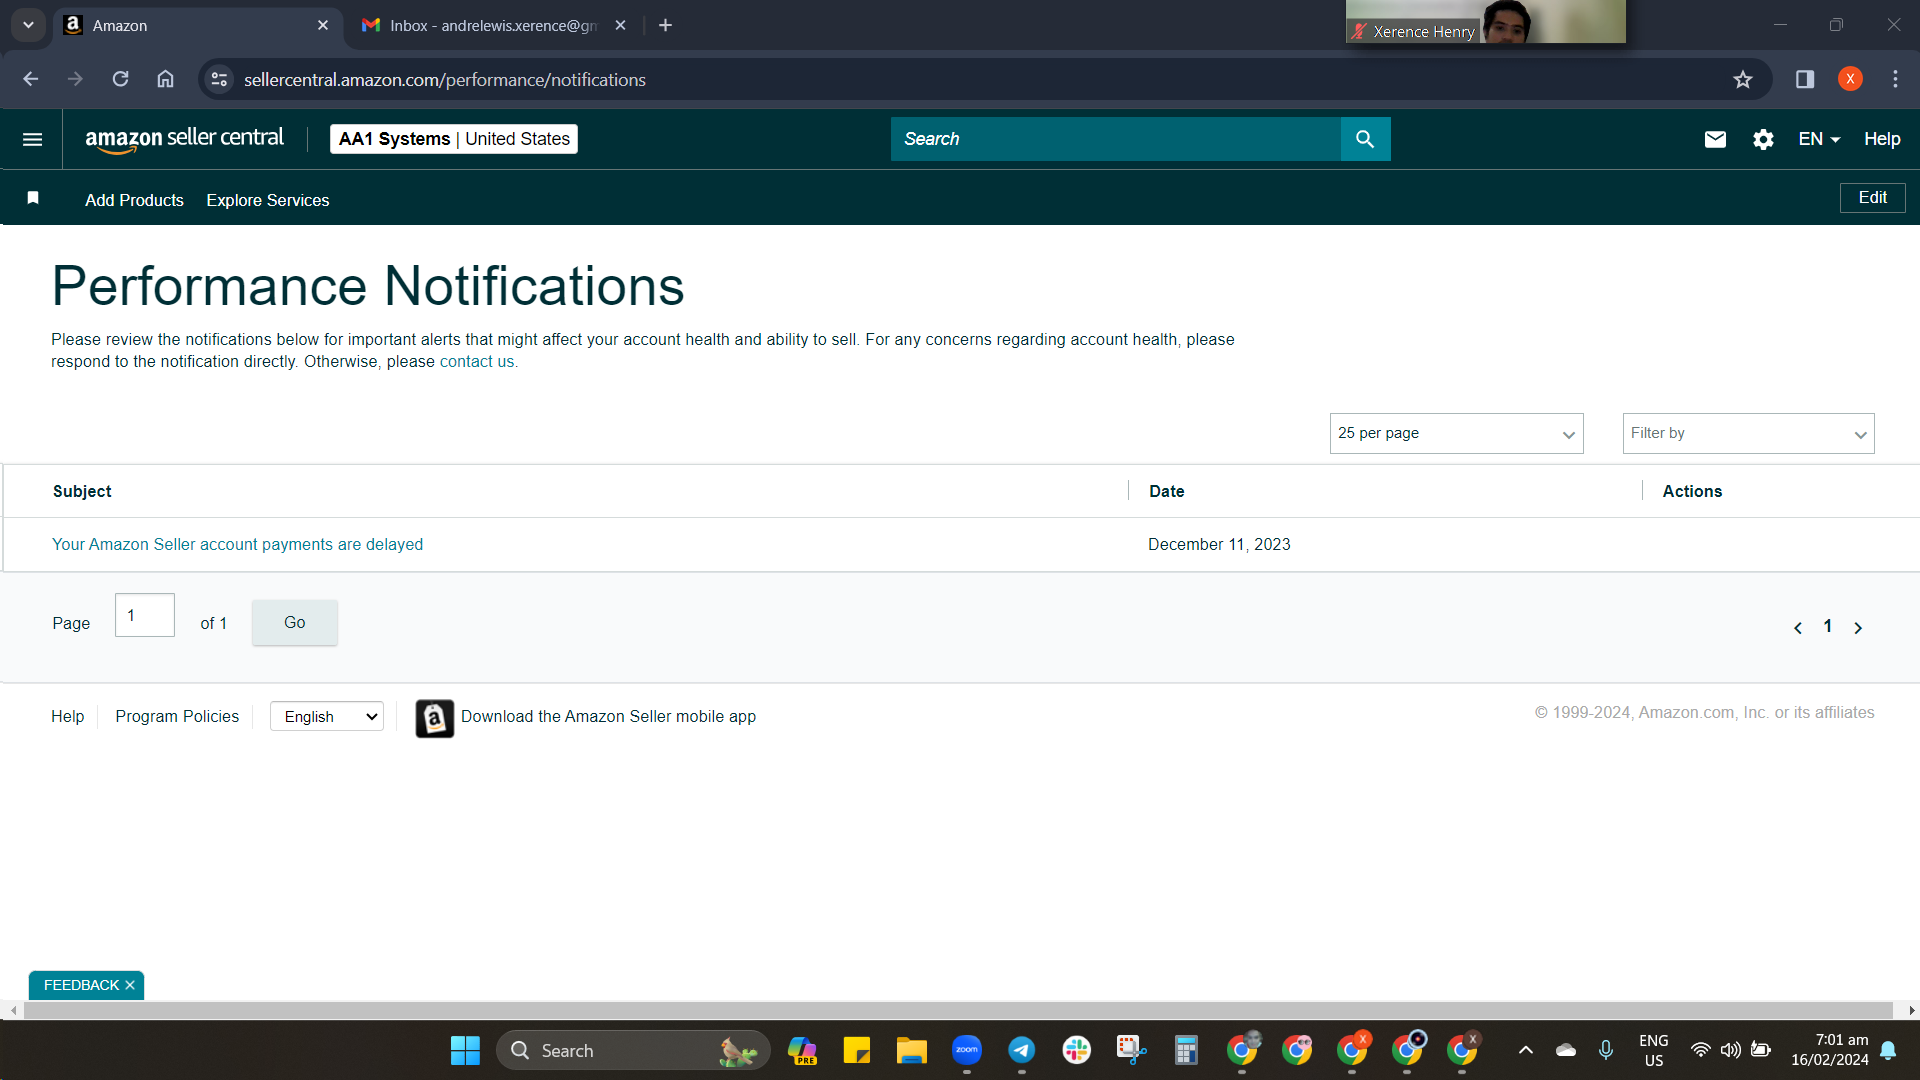Open Telegram from the taskbar
Viewport: 1920px width, 1080px height.
(x=1021, y=1050)
